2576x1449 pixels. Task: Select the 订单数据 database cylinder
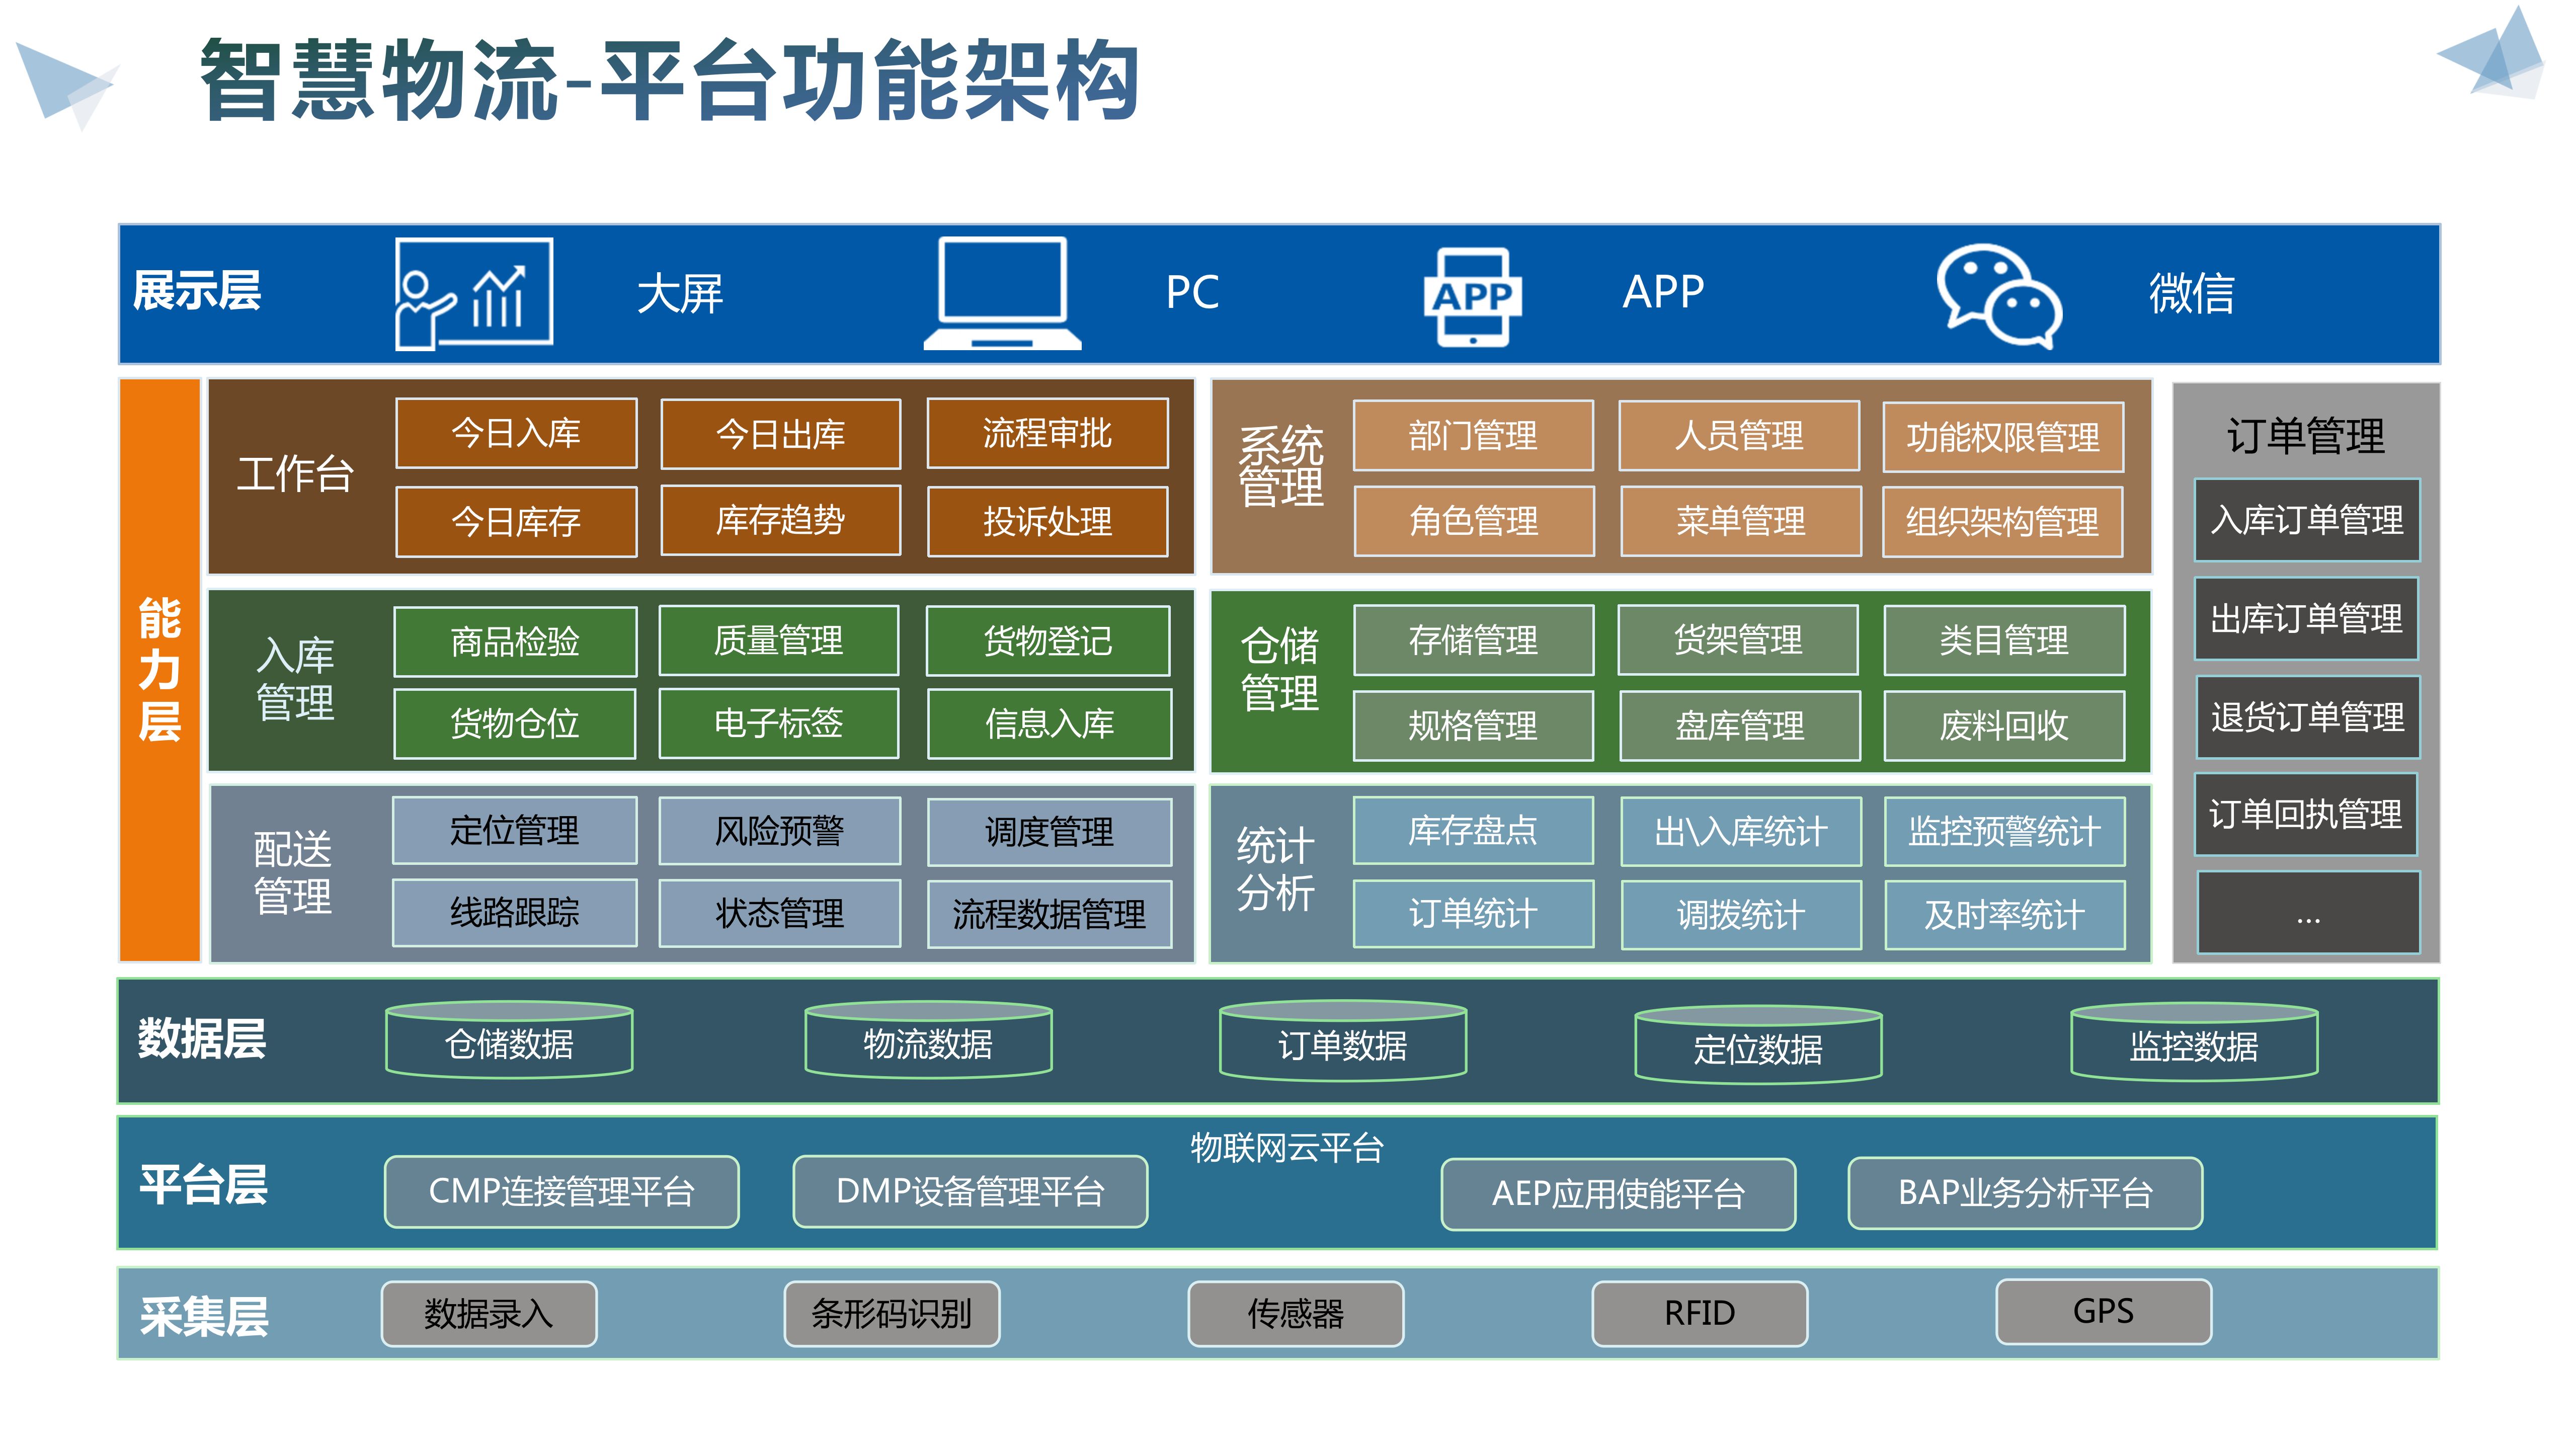[x=1343, y=1041]
